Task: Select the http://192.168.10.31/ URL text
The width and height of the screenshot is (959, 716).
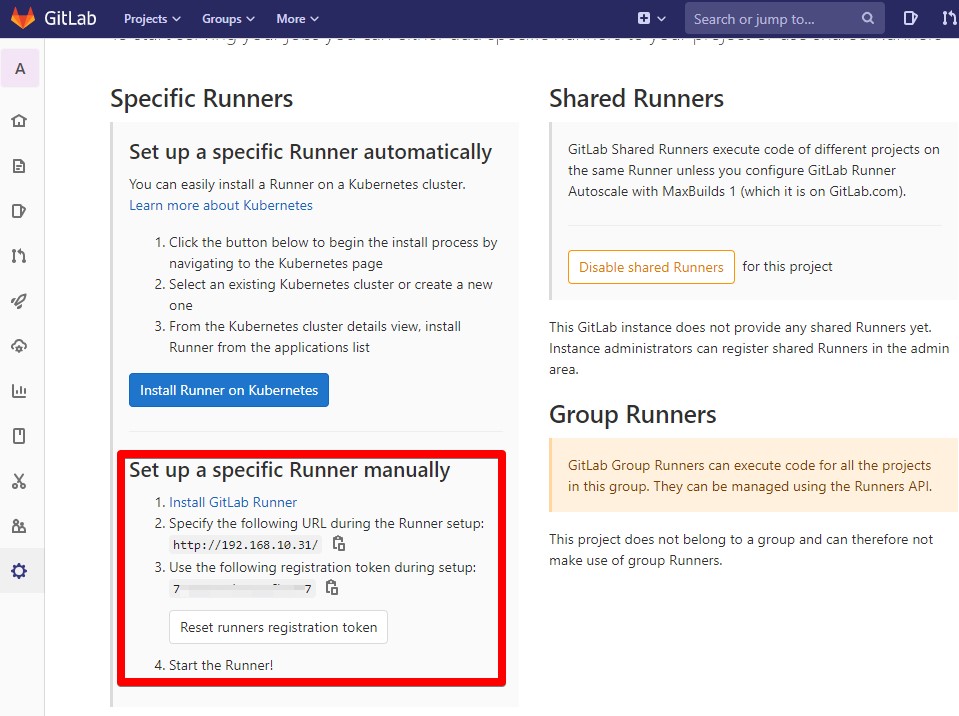Action: tap(245, 544)
